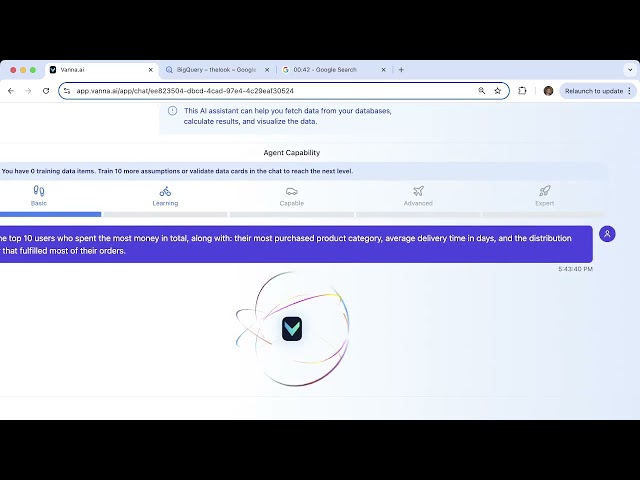Click the Learning level progress bar segment

tap(165, 214)
